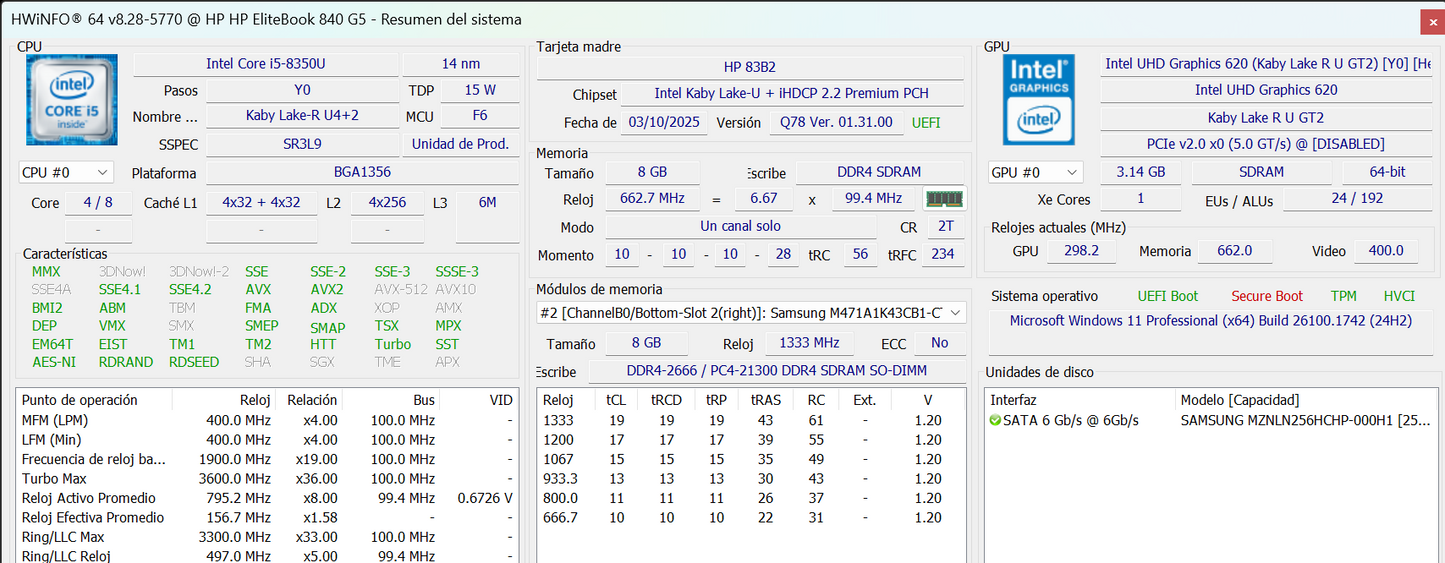Click the AVX-512 feature label
This screenshot has width=1445, height=563.
point(401,289)
